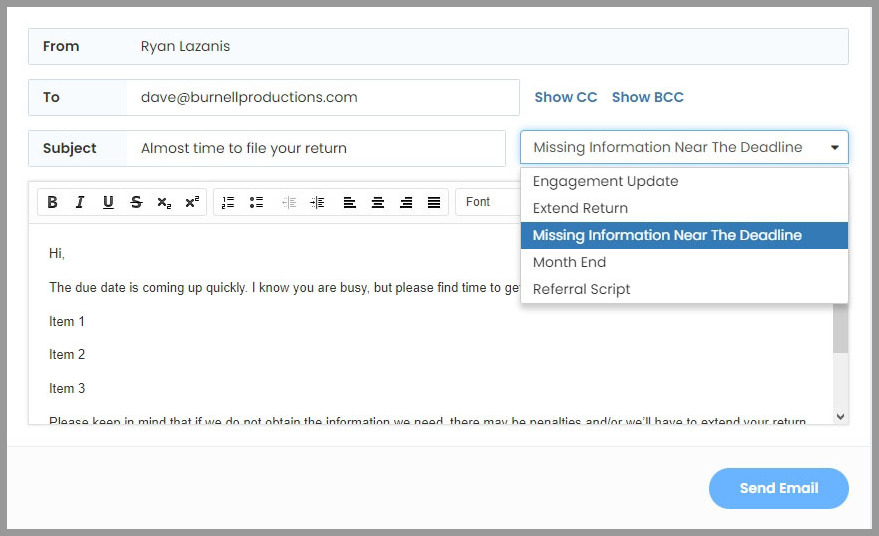Screen dimensions: 879x536
Task: Click the To email address field
Action: 323,98
